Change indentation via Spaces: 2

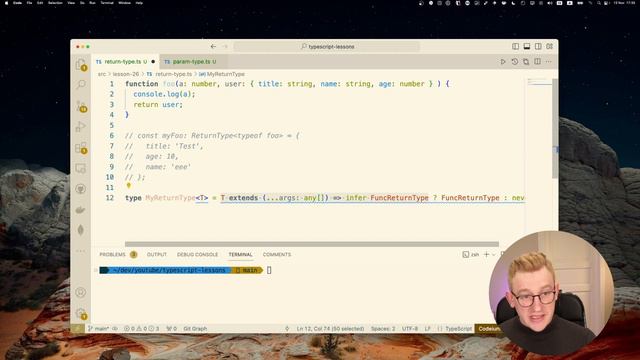(x=383, y=328)
